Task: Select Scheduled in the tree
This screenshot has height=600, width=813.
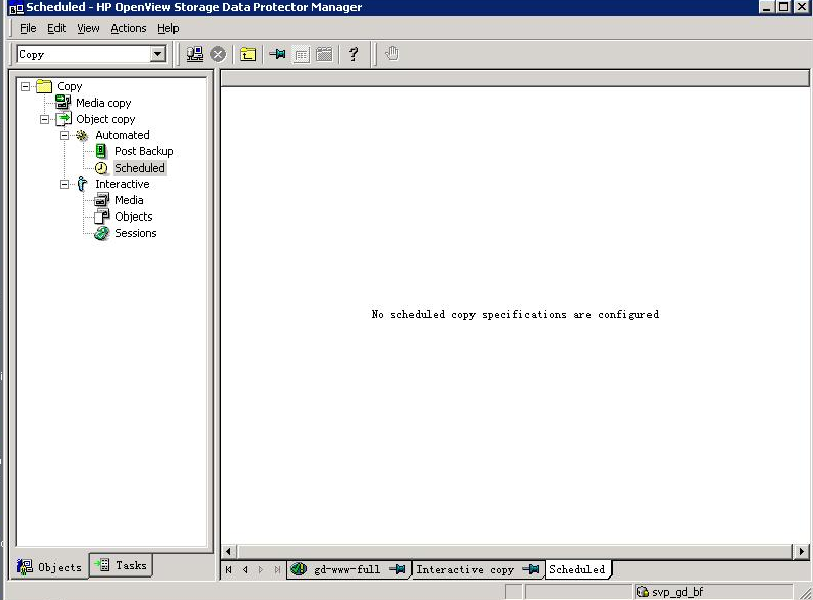Action: click(139, 168)
